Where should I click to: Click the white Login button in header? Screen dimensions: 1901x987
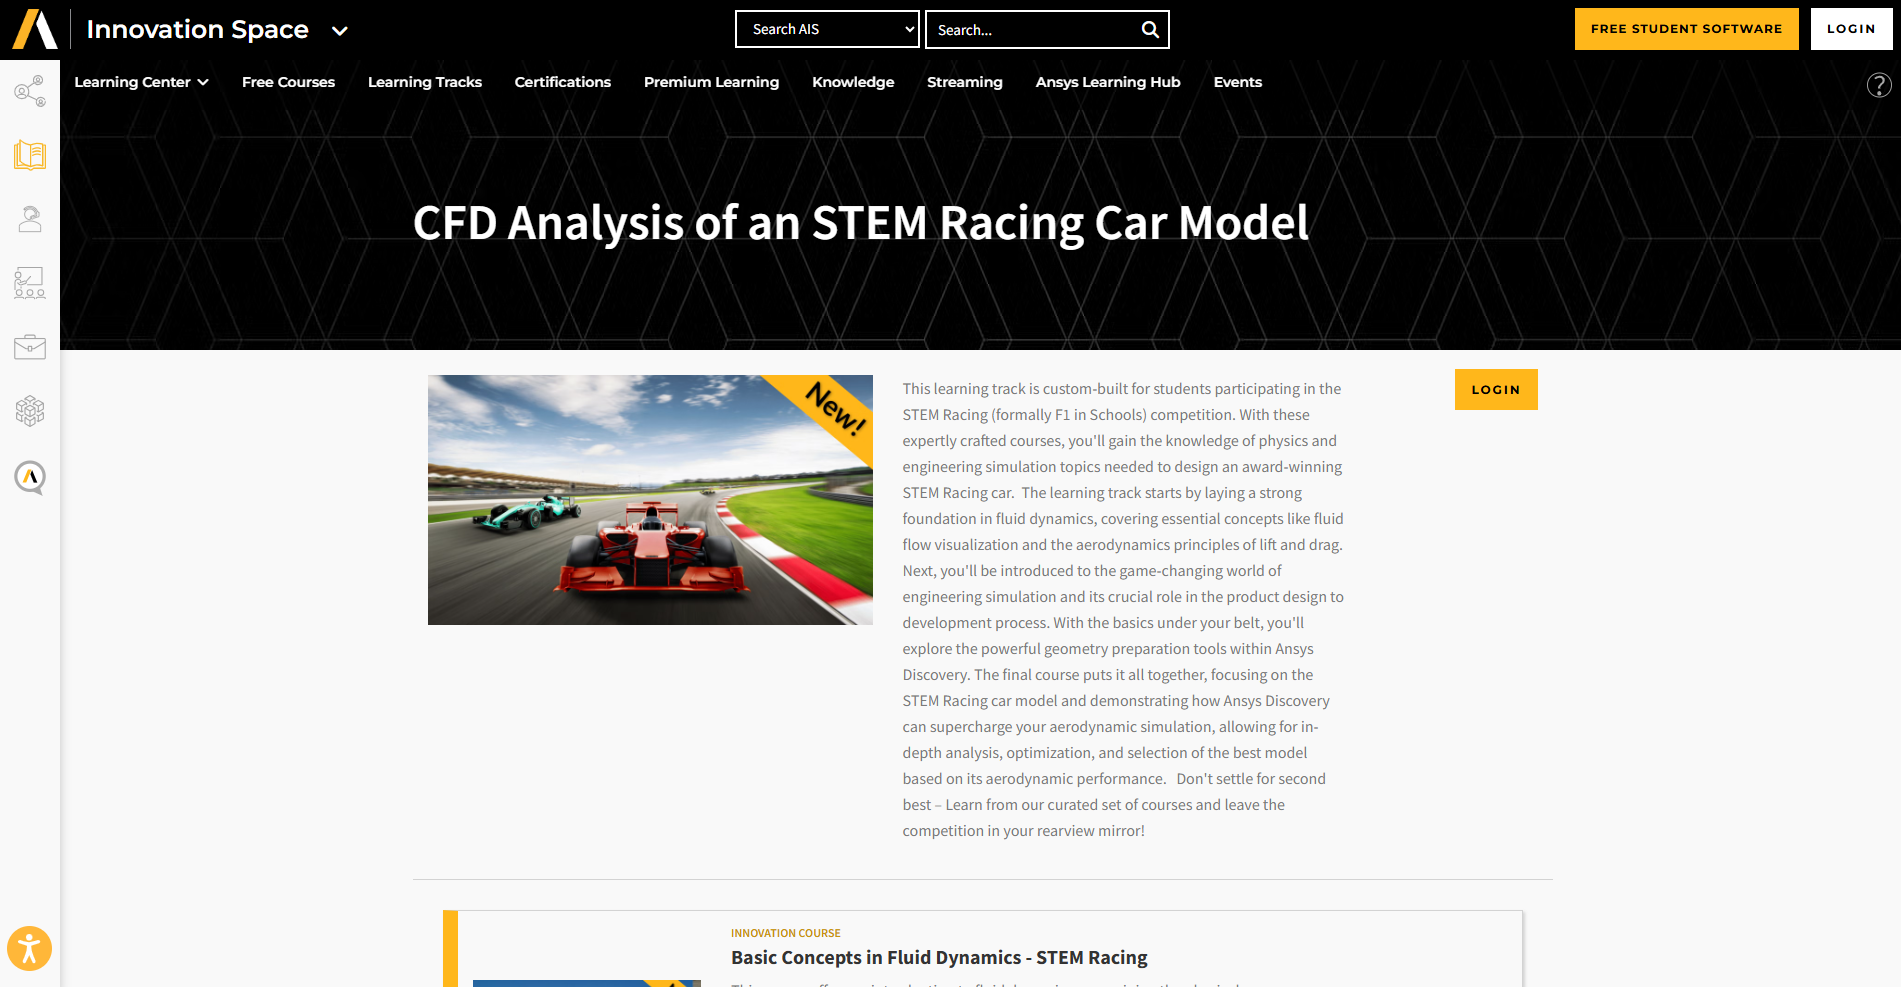(x=1851, y=29)
